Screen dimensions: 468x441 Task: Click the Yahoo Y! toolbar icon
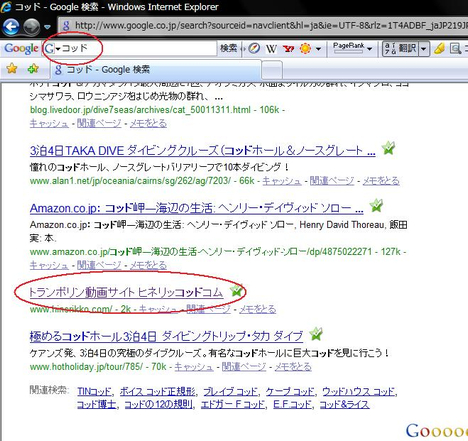coord(288,49)
